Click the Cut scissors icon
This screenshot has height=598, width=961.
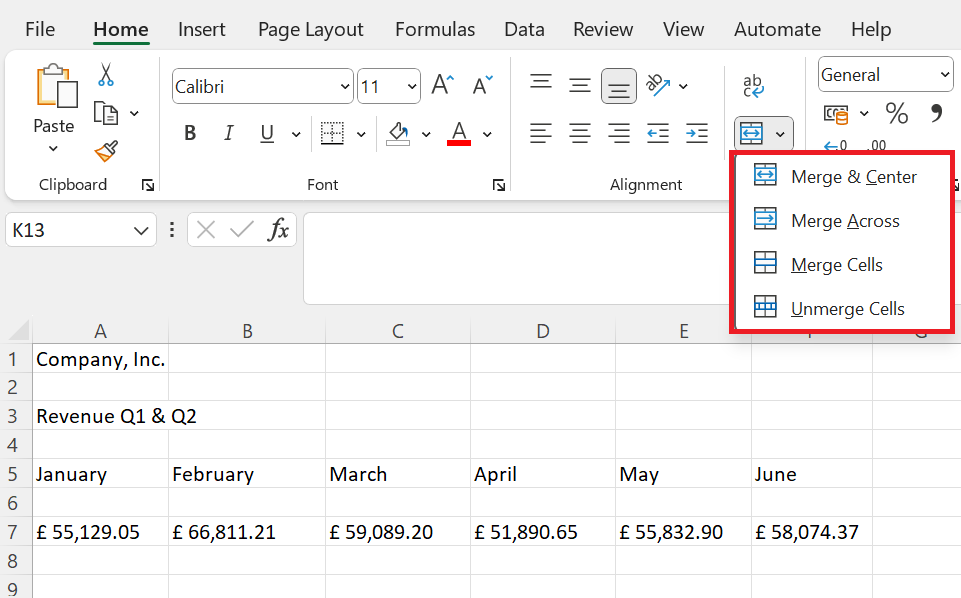106,75
